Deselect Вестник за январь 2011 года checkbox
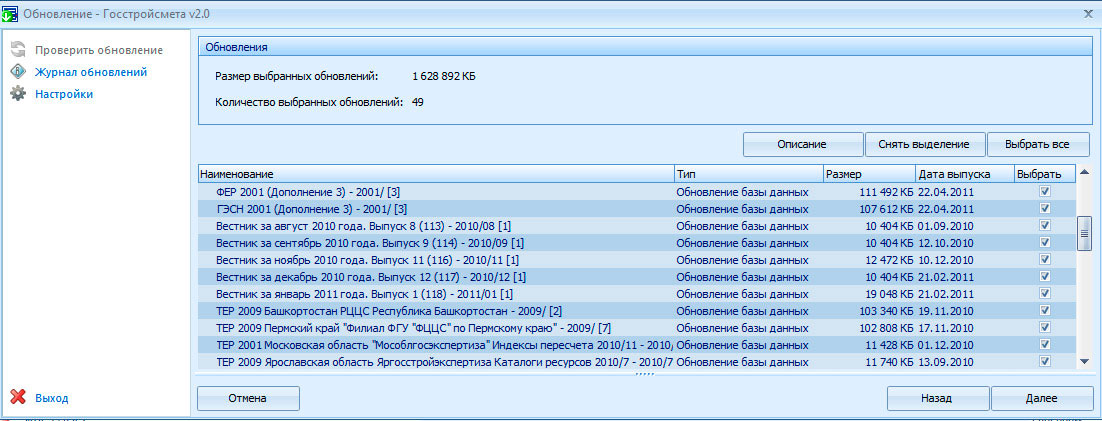The height and width of the screenshot is (421, 1102). click(1045, 294)
